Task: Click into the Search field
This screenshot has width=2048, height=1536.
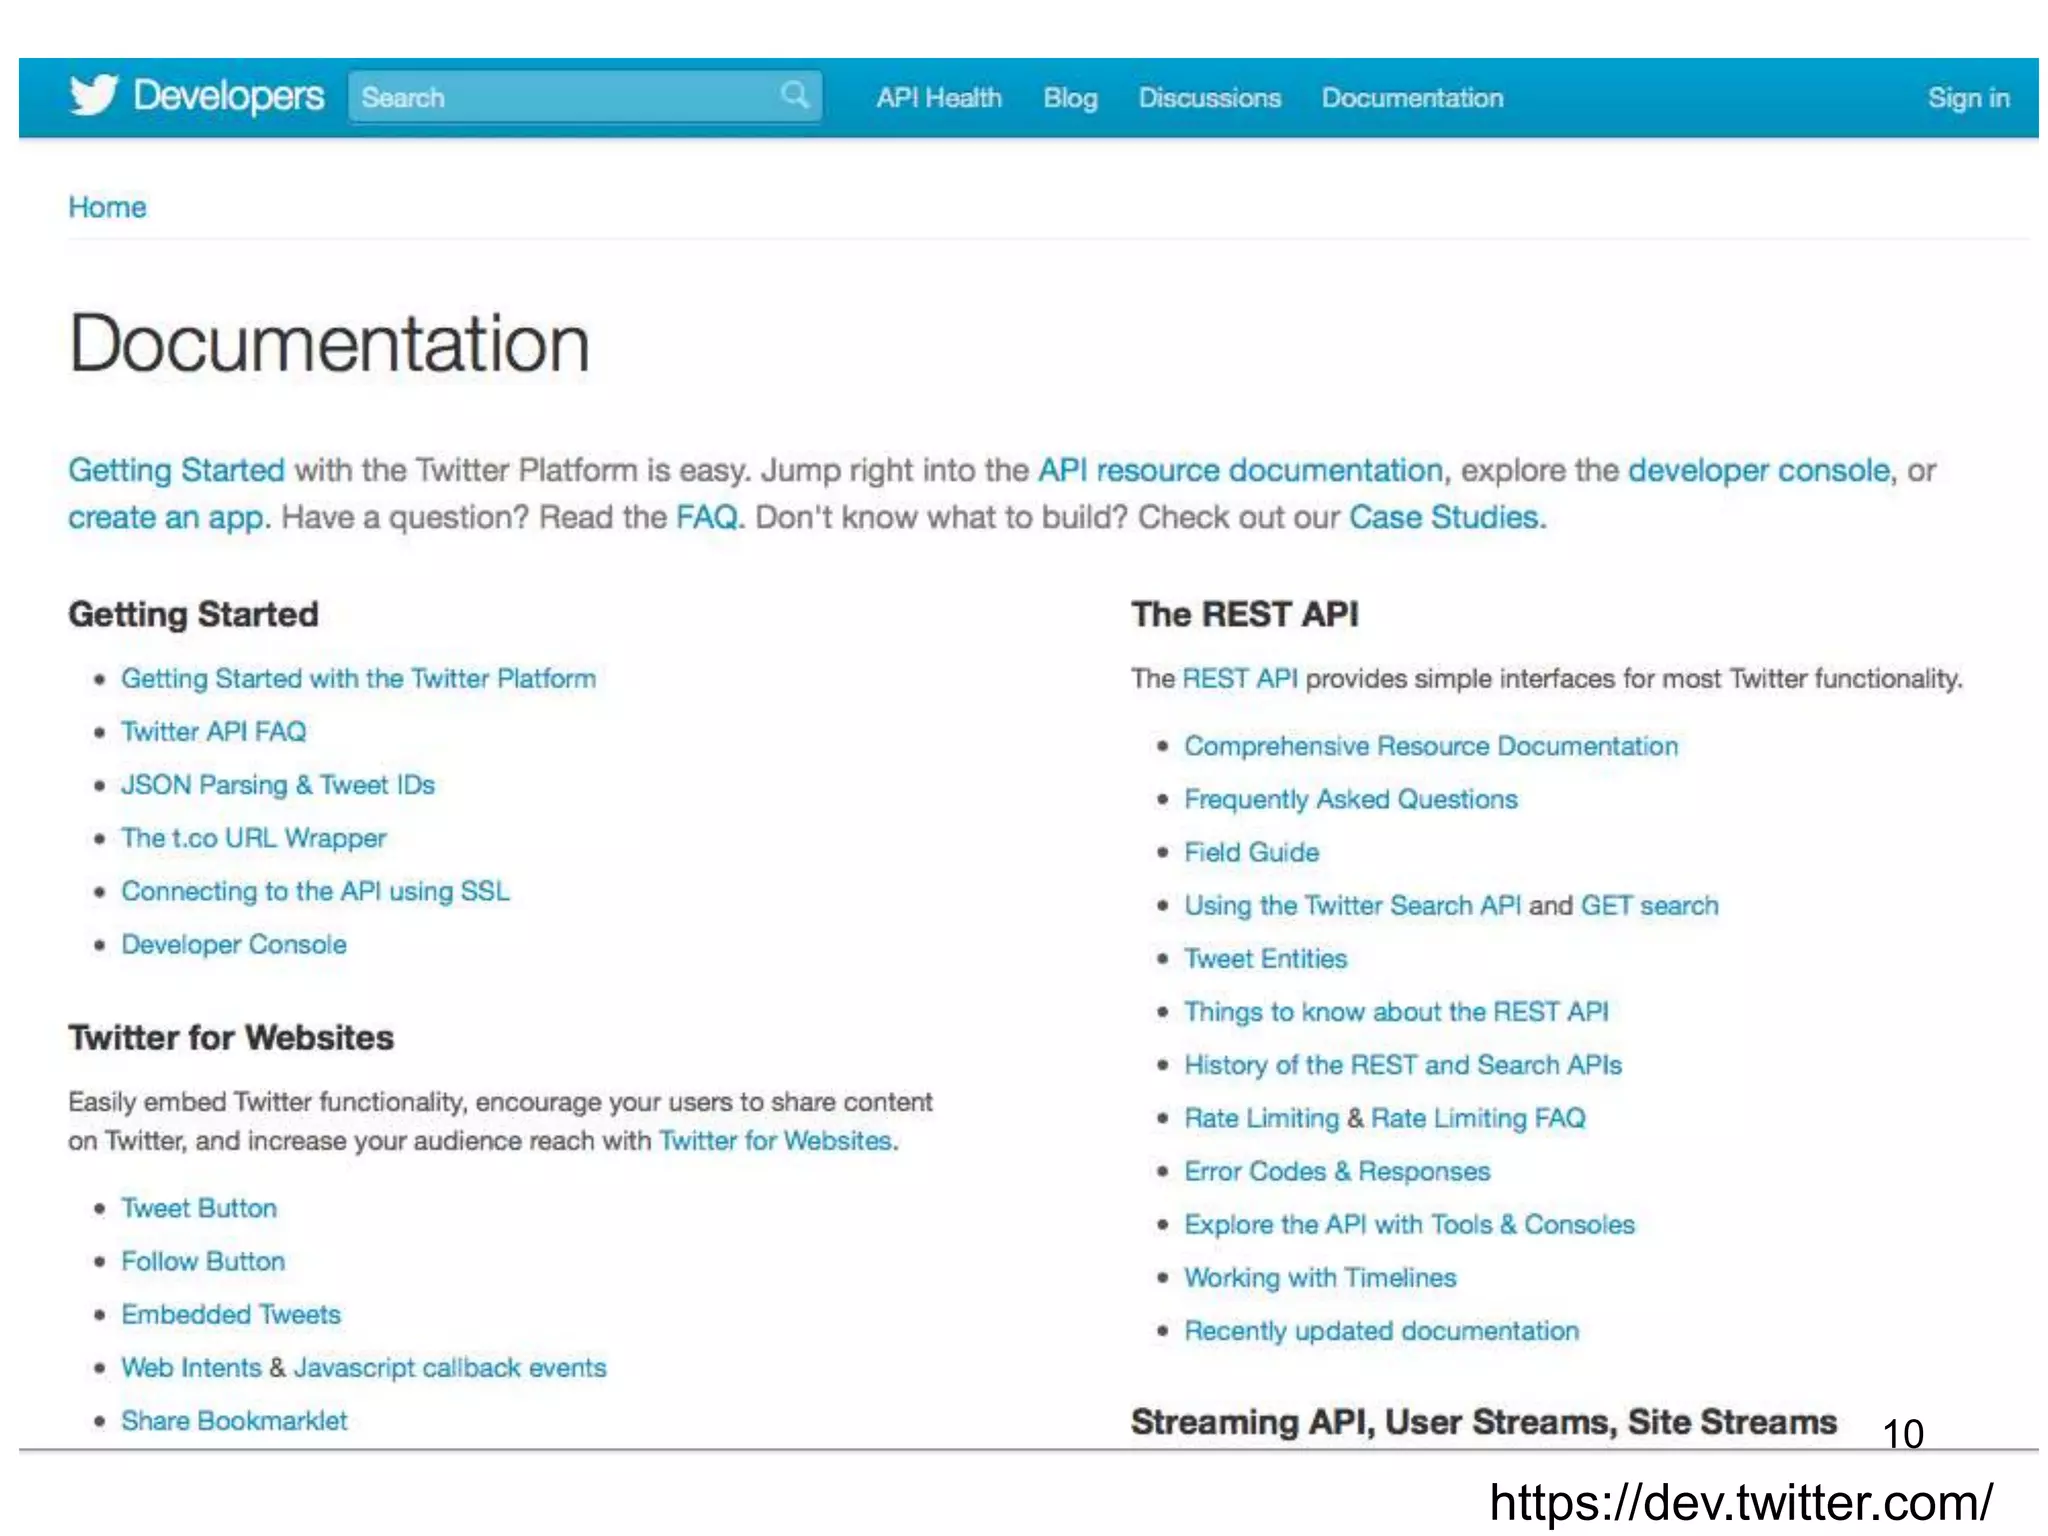Action: coord(560,97)
